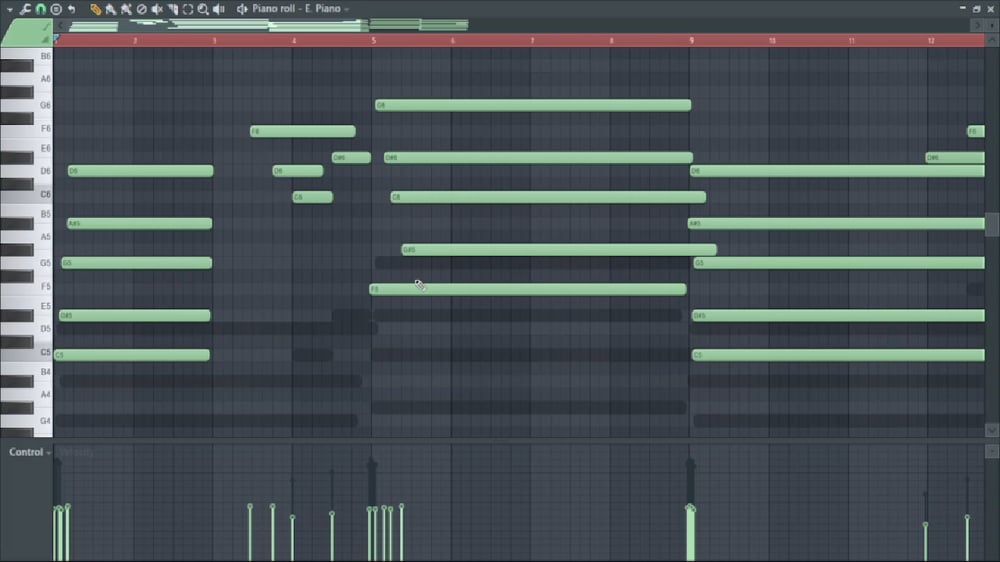Select the long F5 note under the cursor
Screen dimensions: 1000x562
(x=528, y=289)
